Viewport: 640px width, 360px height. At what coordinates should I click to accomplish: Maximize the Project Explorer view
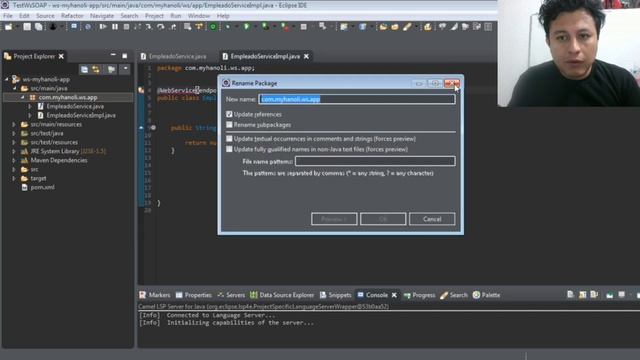pos(125,56)
